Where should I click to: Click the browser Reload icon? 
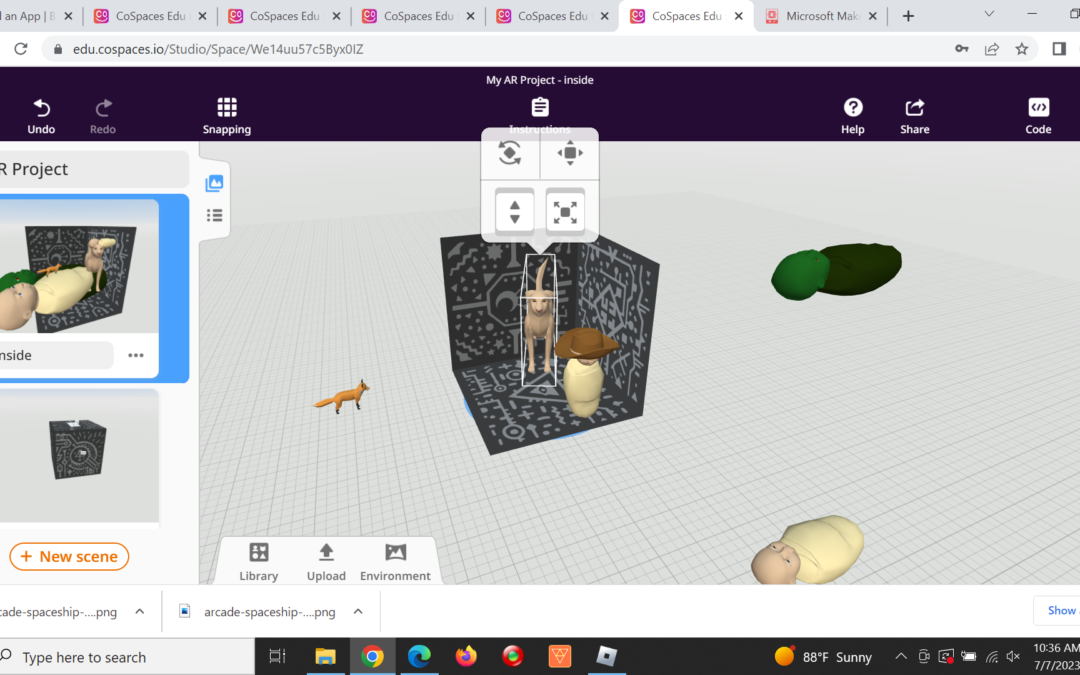(21, 49)
